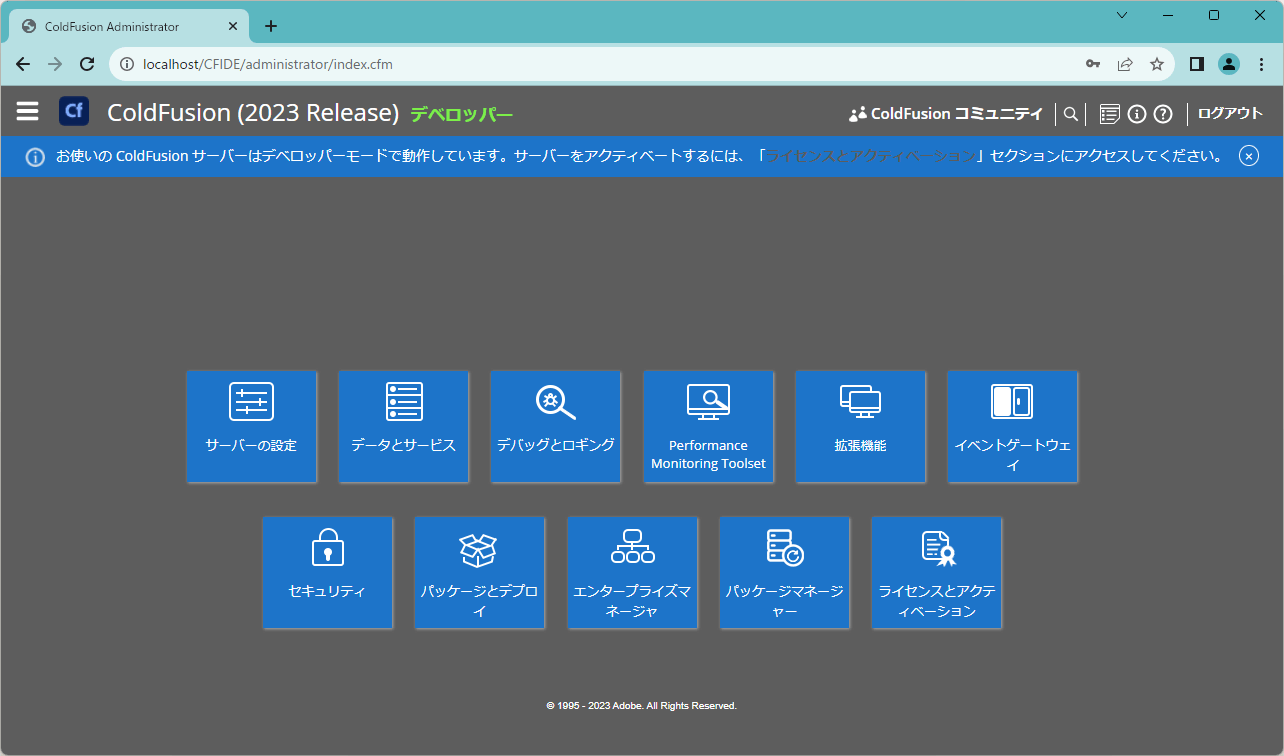This screenshot has width=1284, height=756.
Task: Open the hamburger navigation menu
Action: coord(27,111)
